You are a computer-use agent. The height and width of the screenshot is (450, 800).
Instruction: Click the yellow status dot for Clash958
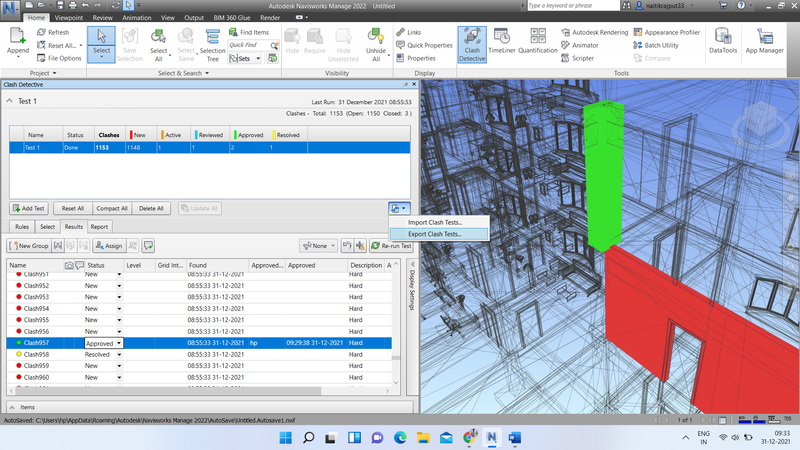(x=19, y=354)
